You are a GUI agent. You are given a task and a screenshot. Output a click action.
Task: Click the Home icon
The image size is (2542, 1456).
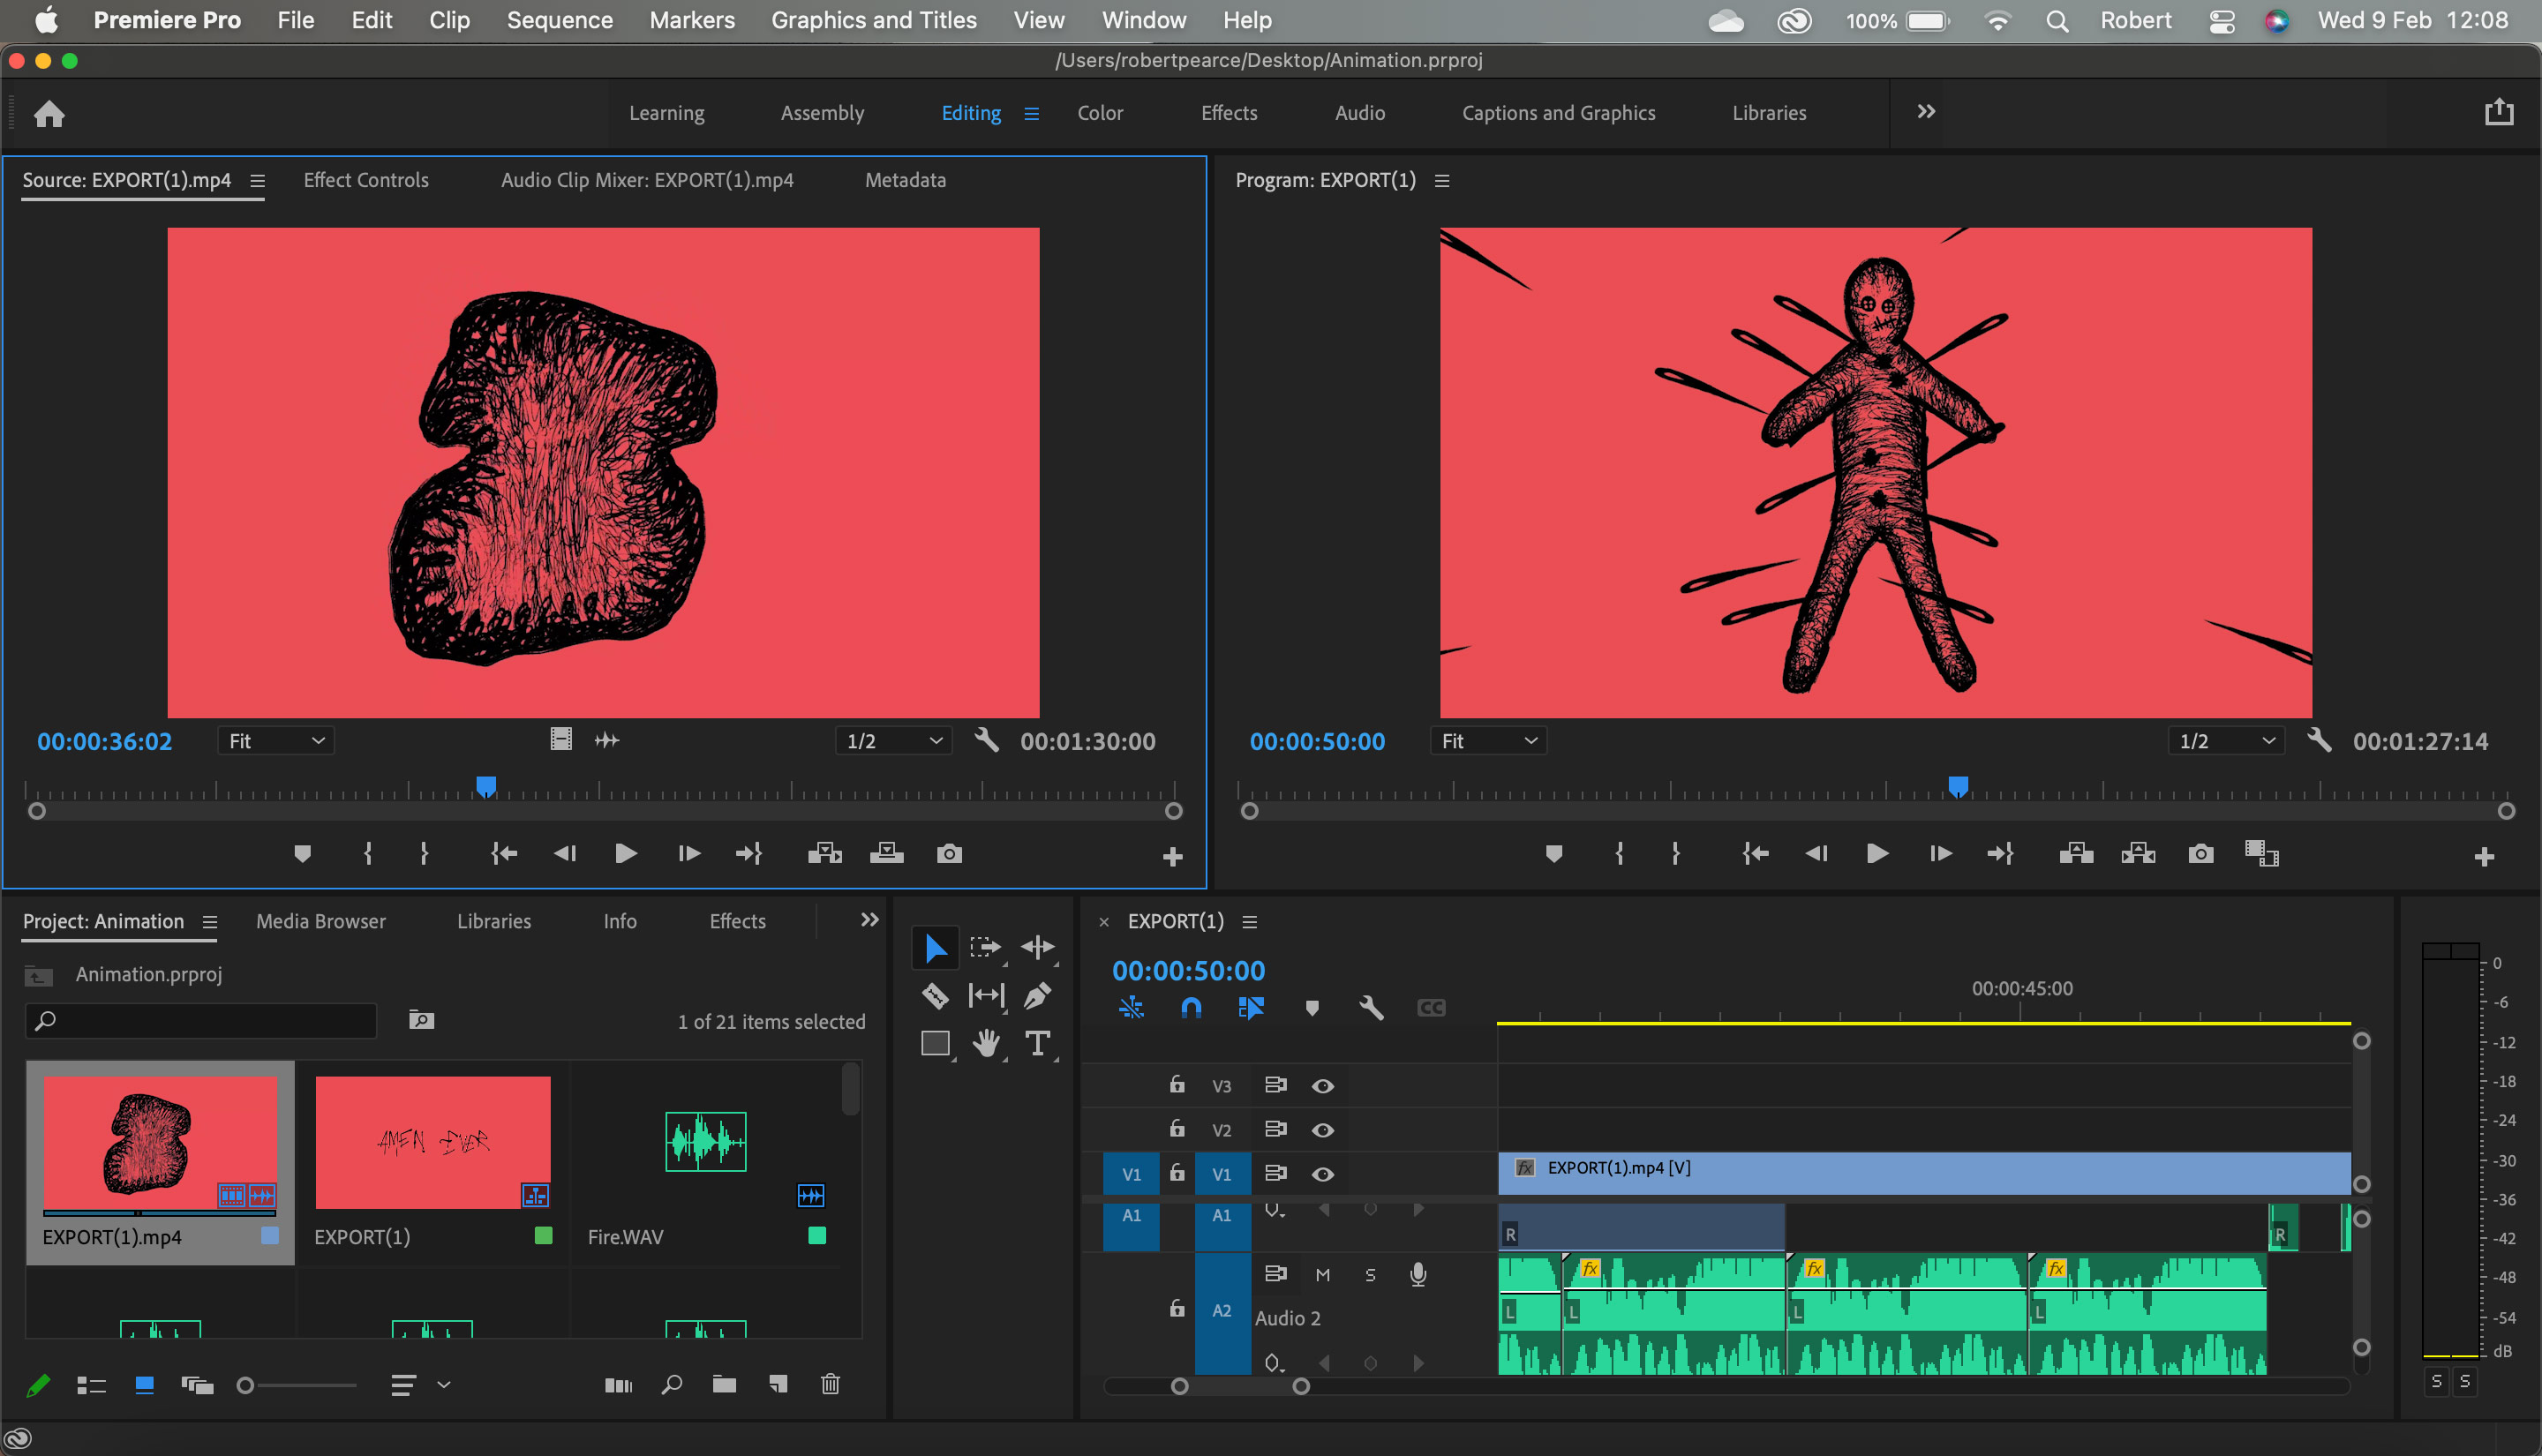click(x=49, y=113)
